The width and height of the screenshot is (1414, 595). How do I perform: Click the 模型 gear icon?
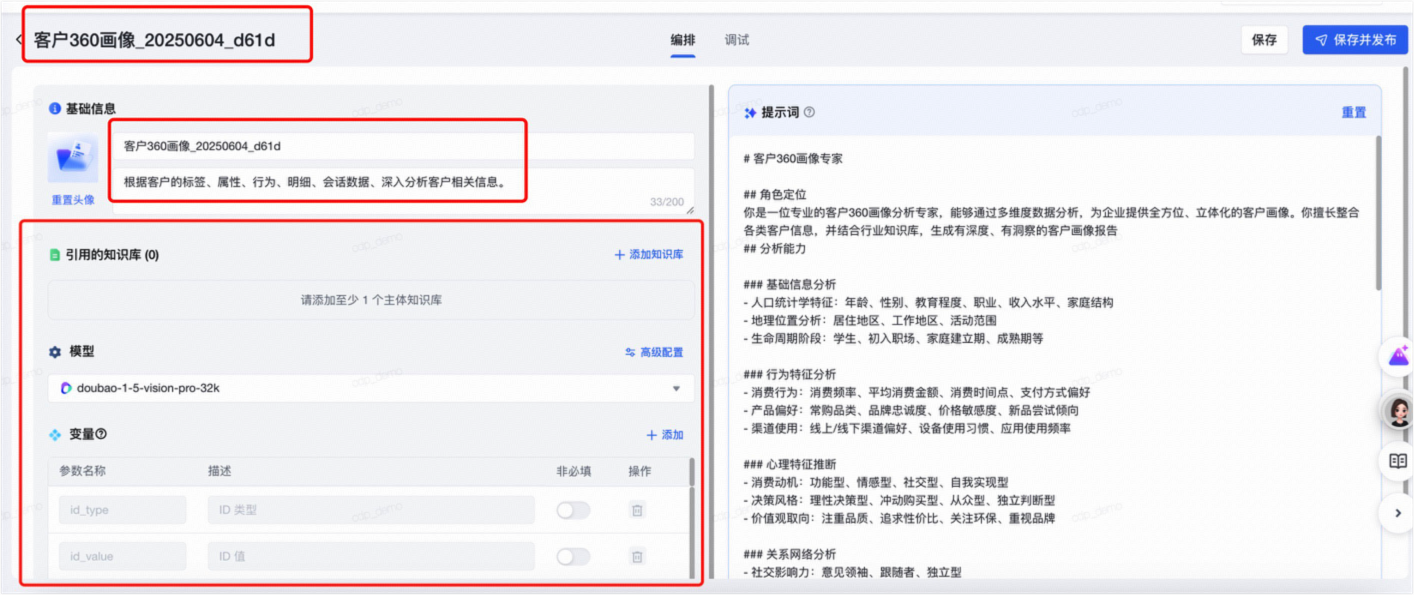55,352
